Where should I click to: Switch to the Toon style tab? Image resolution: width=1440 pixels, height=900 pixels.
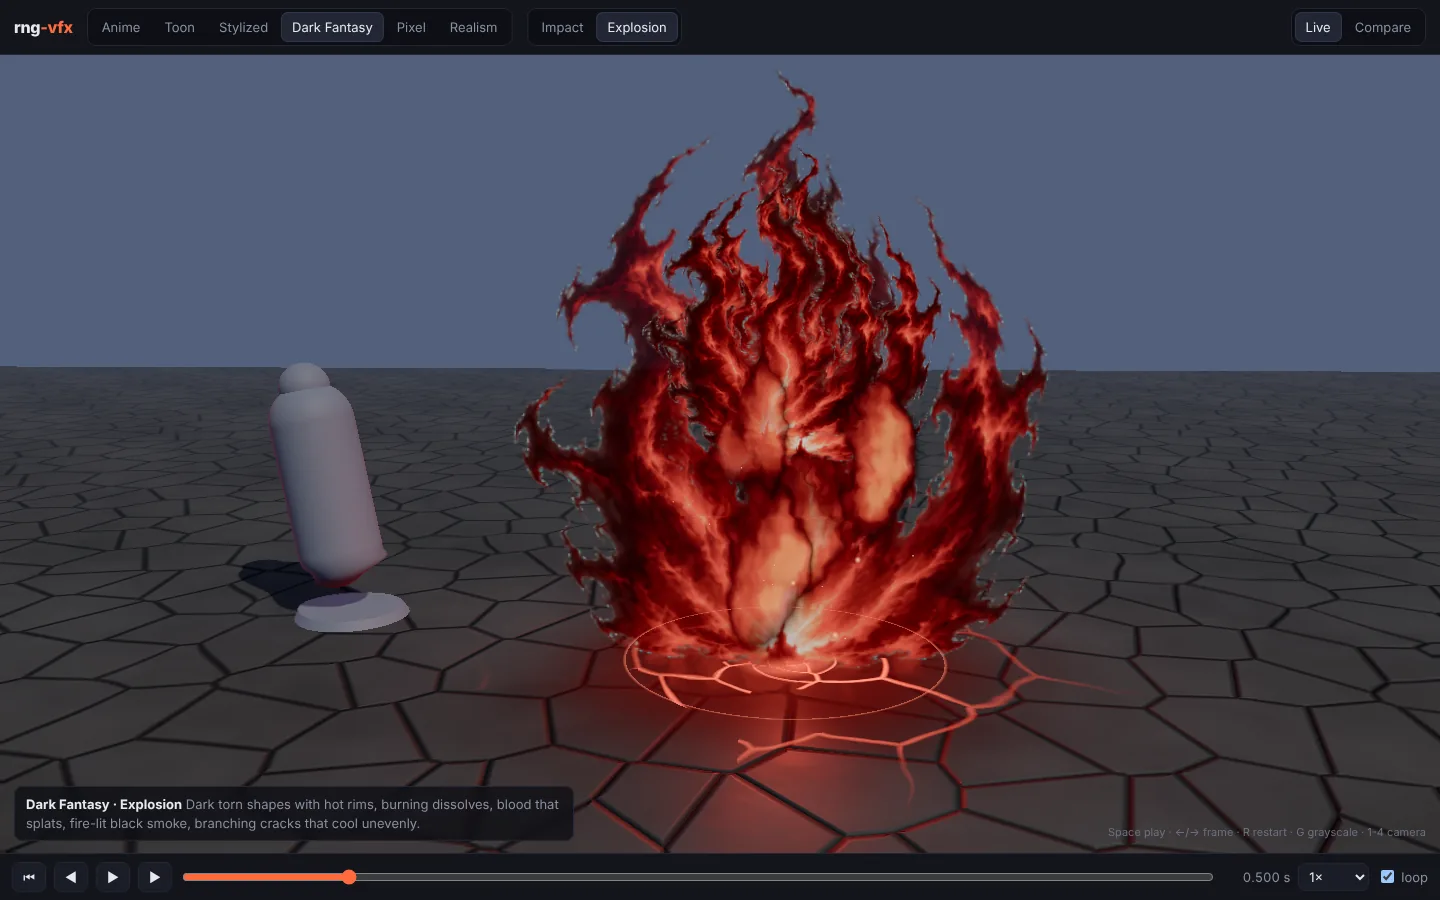[x=180, y=27]
